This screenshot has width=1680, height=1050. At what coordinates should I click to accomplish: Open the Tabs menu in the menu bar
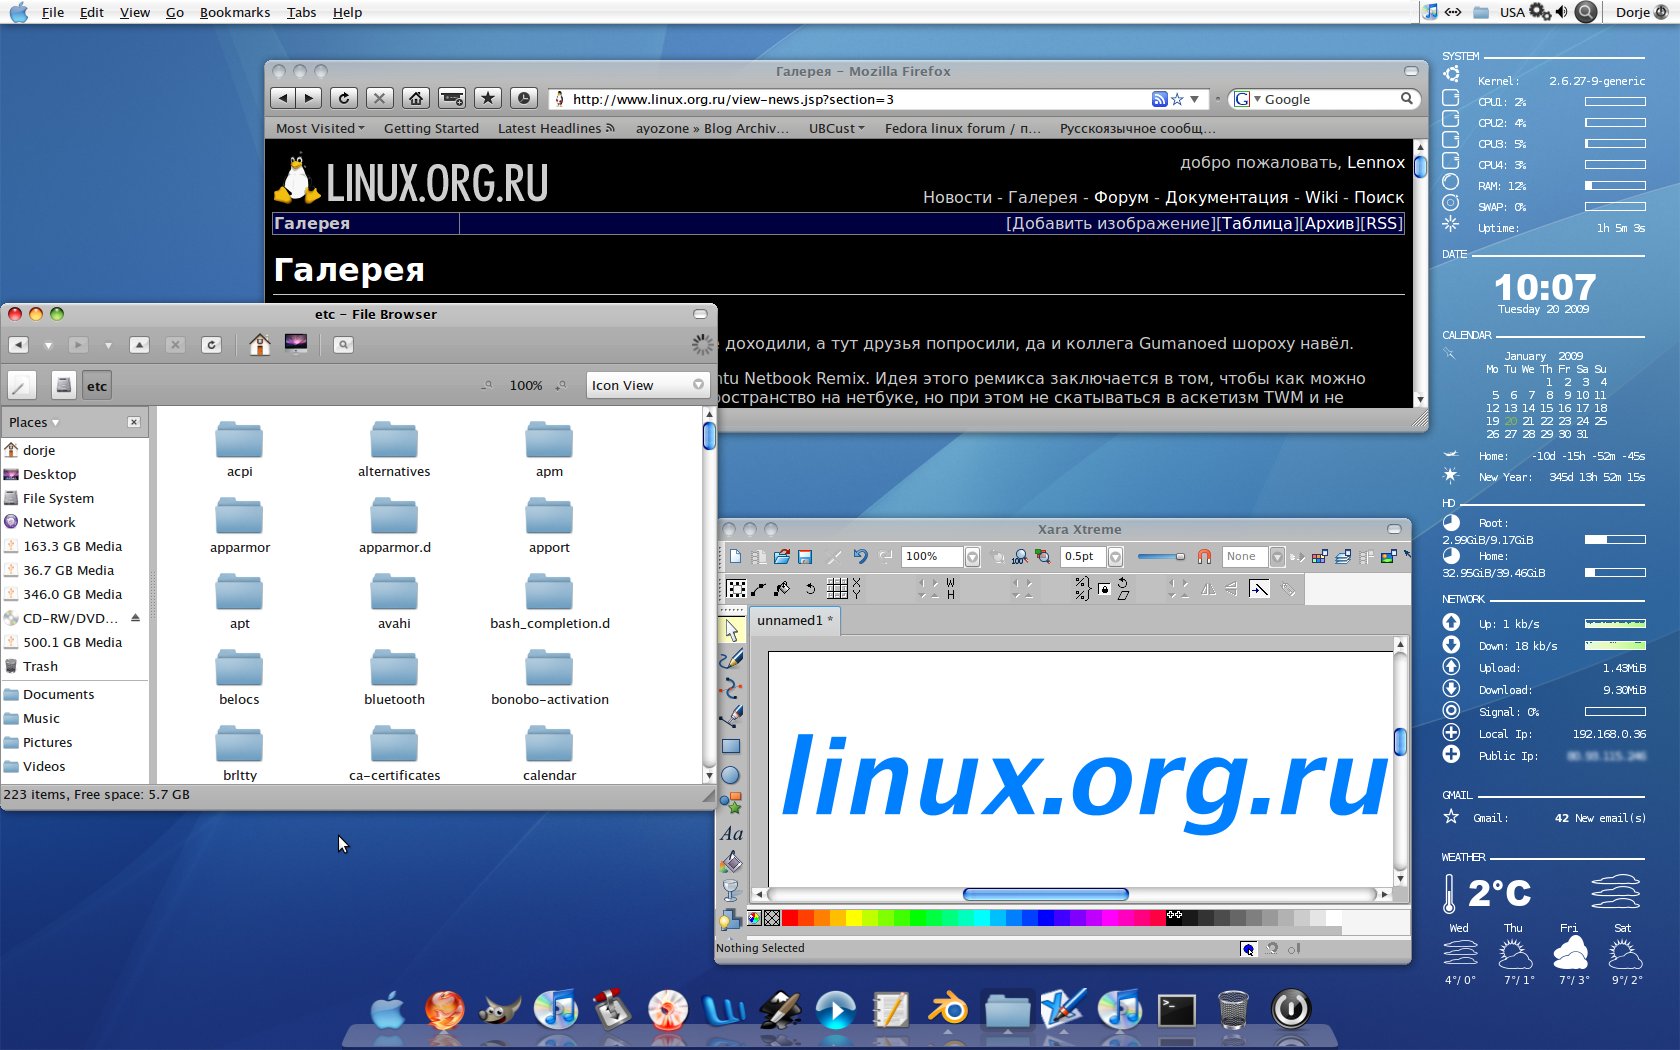click(301, 12)
